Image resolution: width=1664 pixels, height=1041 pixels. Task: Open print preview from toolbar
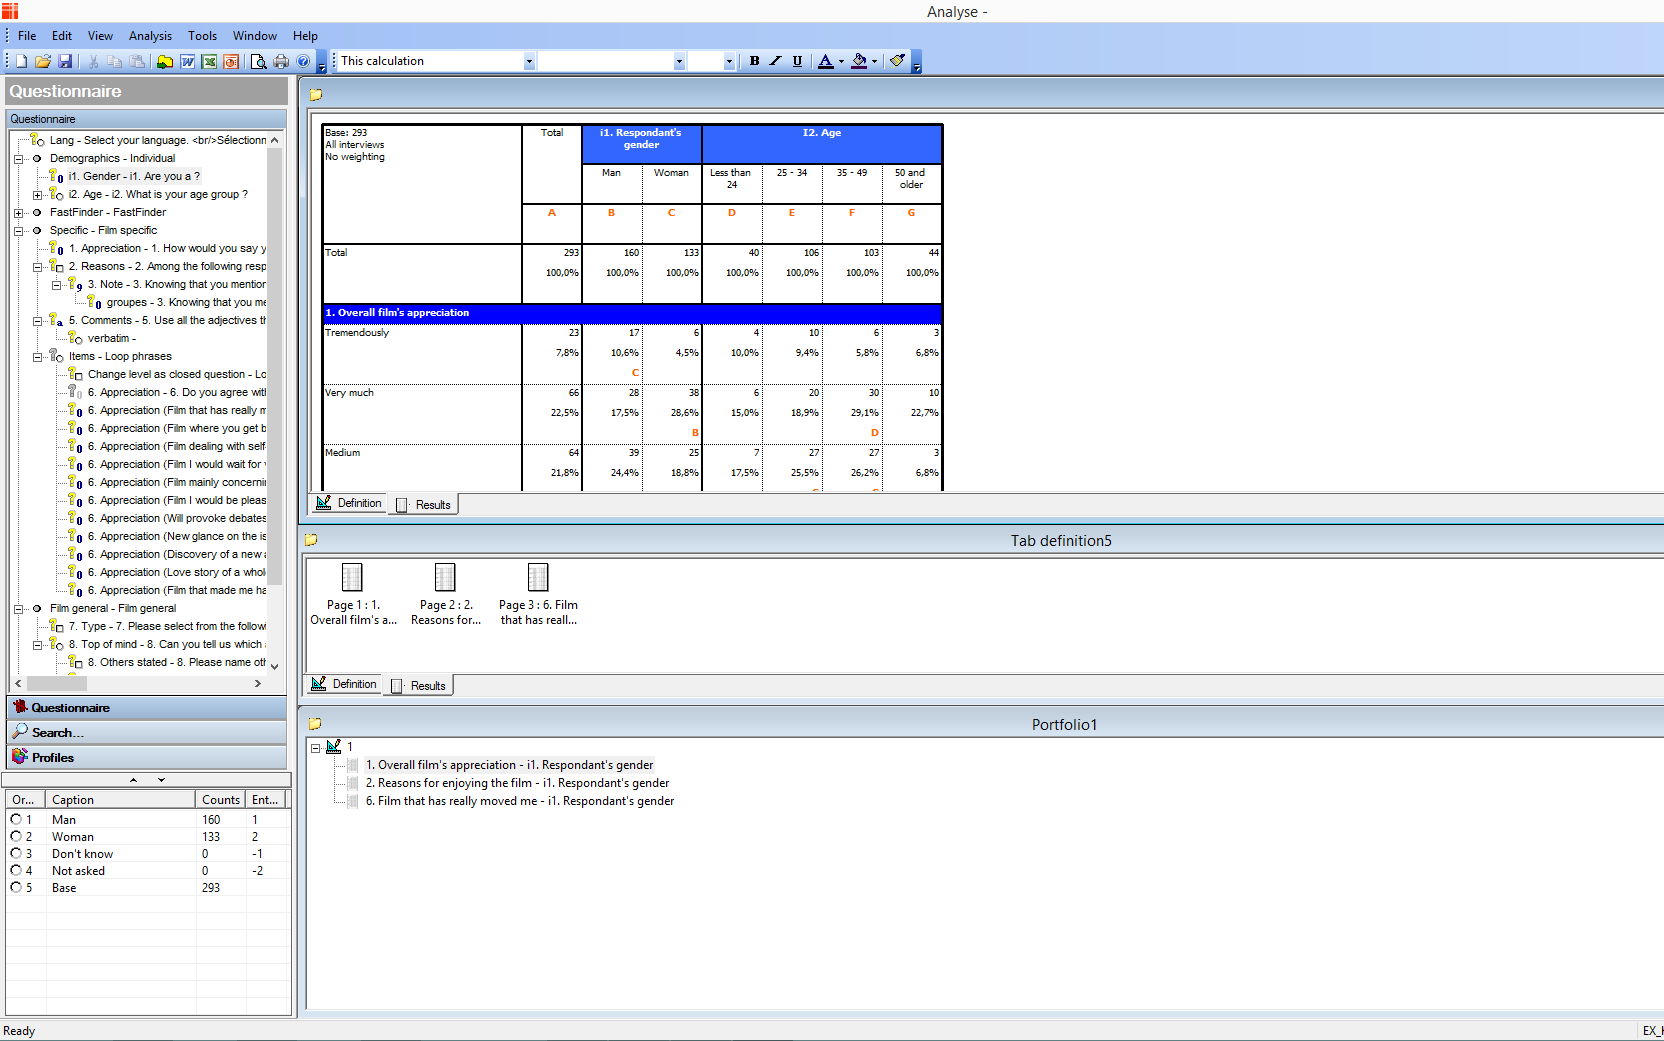point(258,62)
